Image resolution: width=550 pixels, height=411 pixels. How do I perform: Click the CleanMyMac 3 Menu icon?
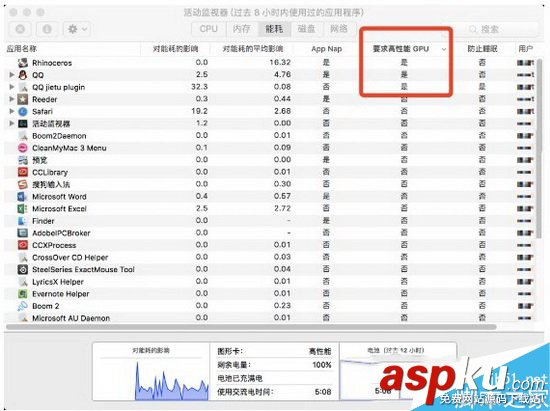23,148
